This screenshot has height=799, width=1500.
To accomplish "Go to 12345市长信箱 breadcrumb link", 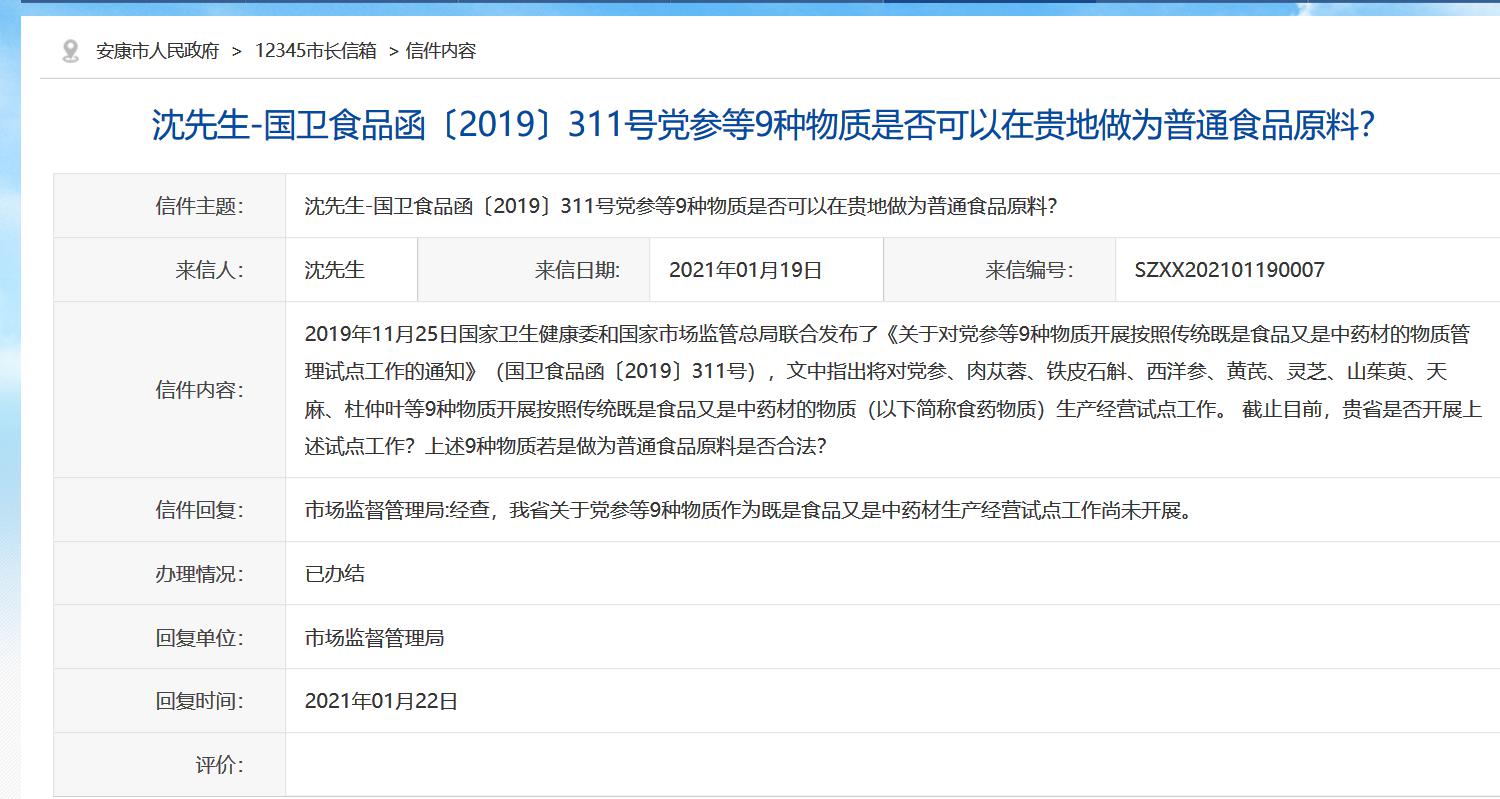I will 316,51.
